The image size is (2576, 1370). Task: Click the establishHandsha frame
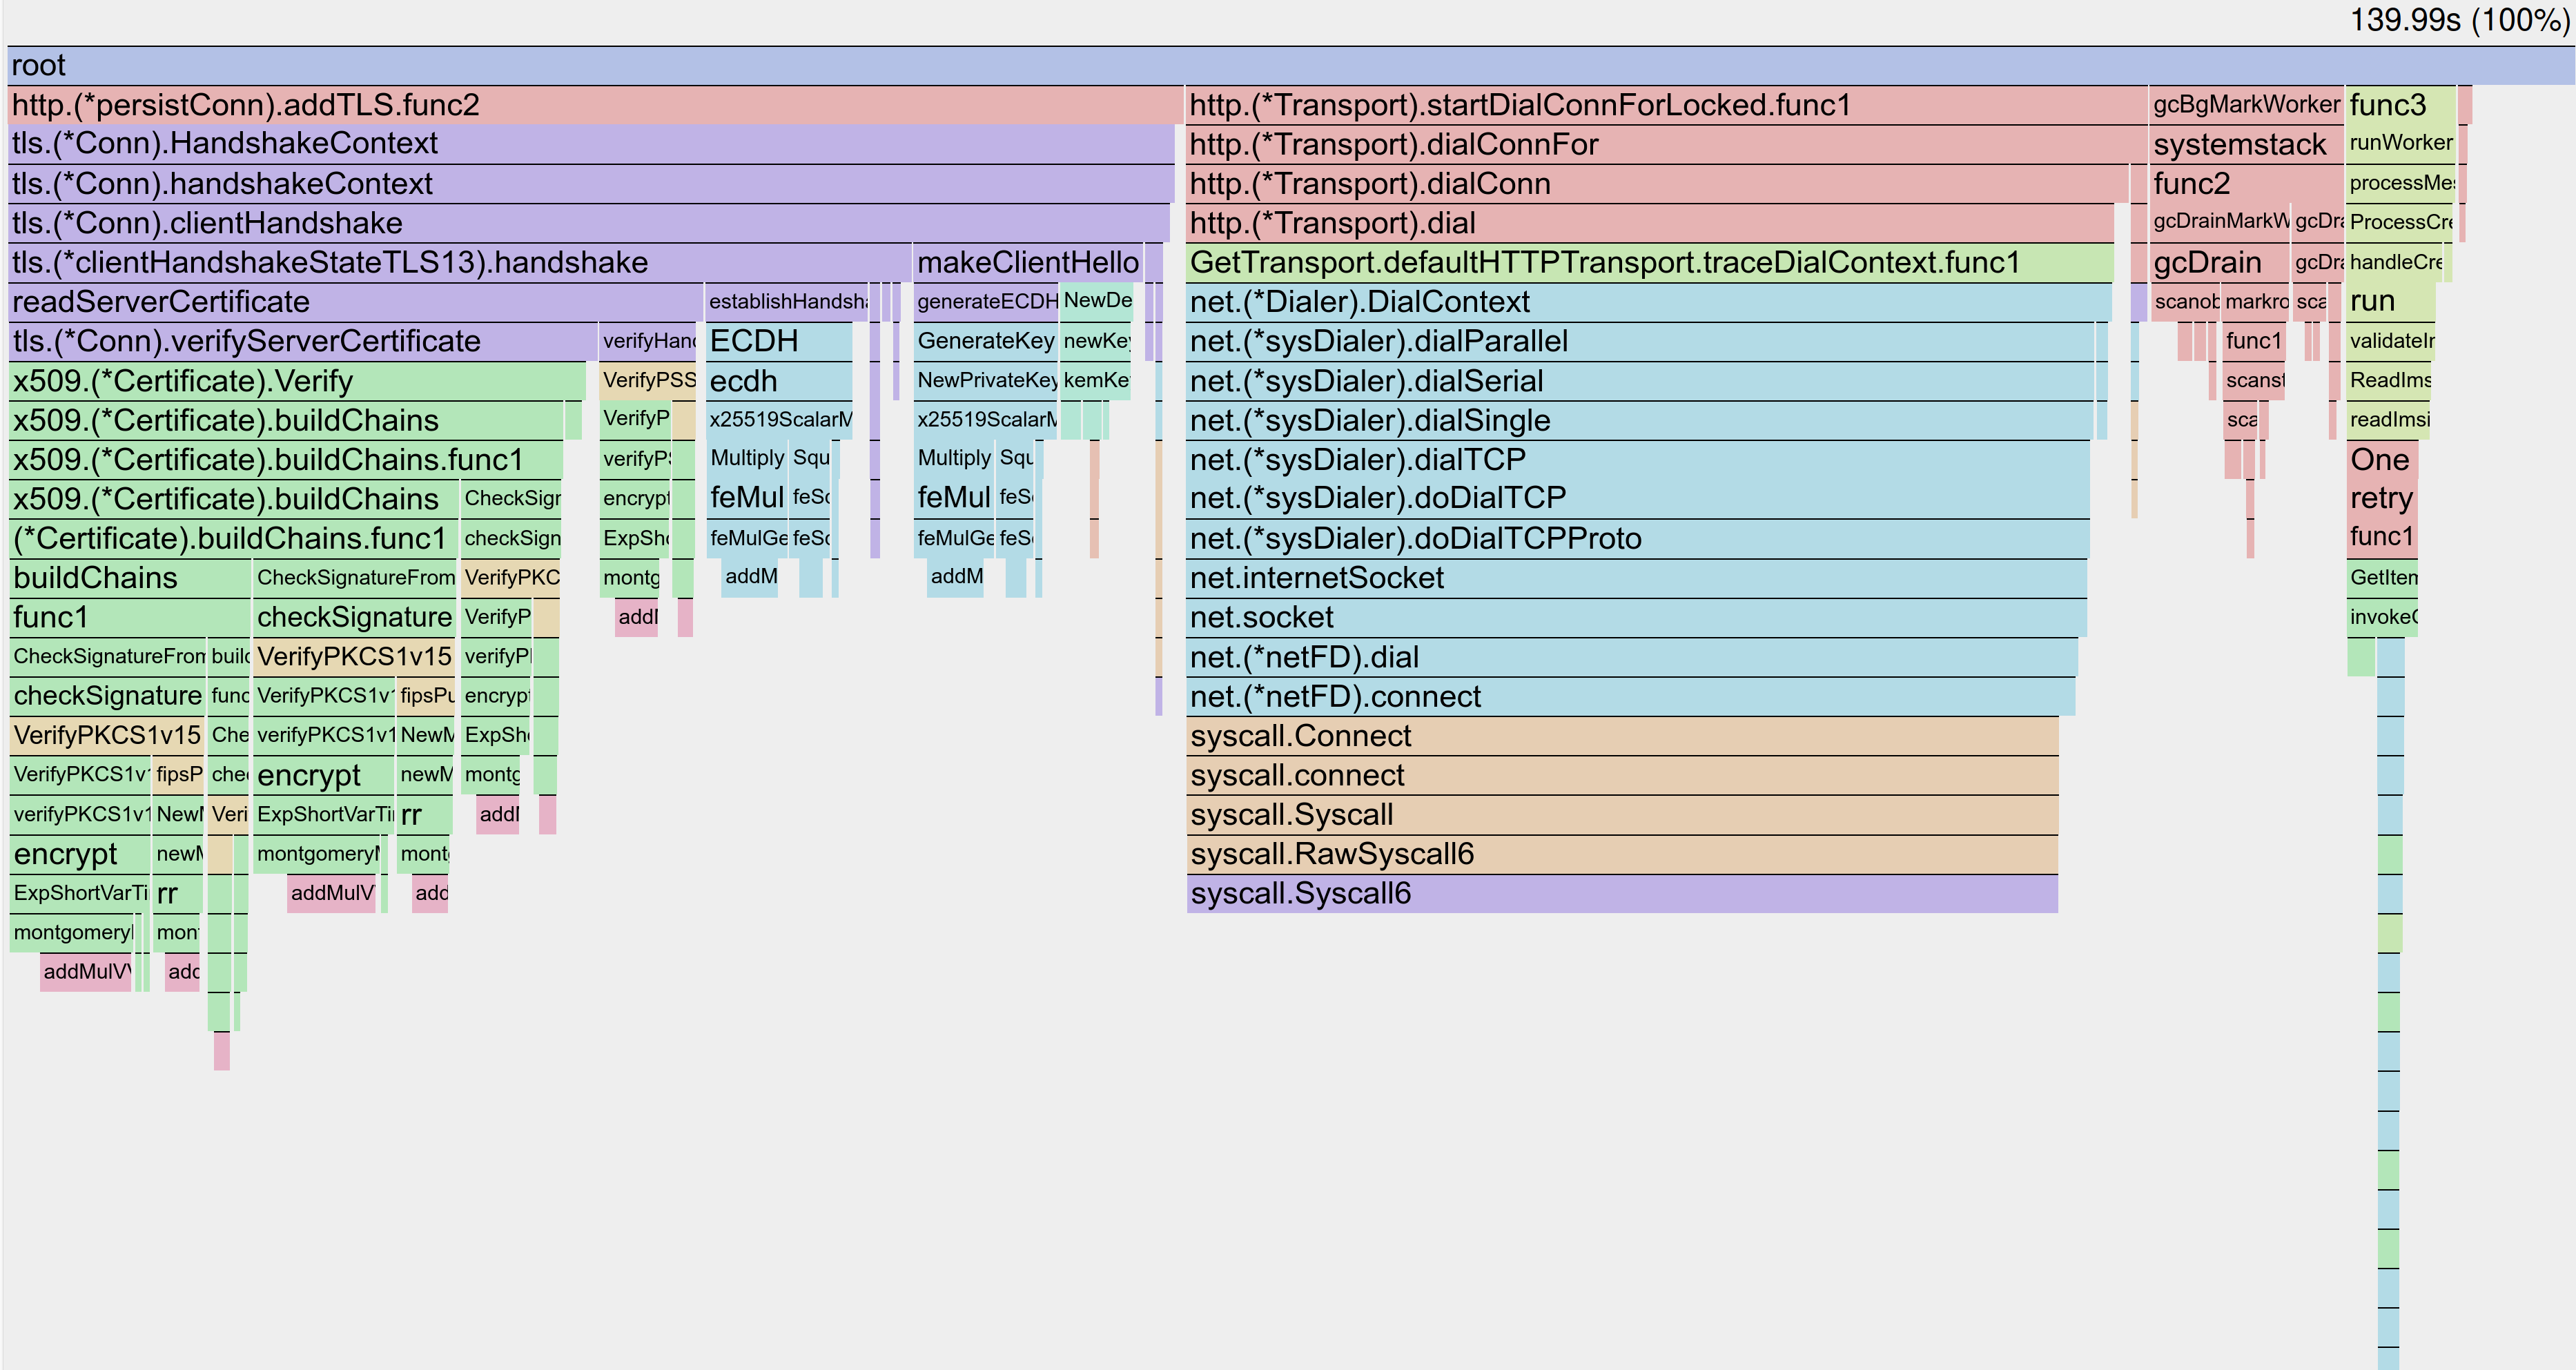click(x=787, y=302)
